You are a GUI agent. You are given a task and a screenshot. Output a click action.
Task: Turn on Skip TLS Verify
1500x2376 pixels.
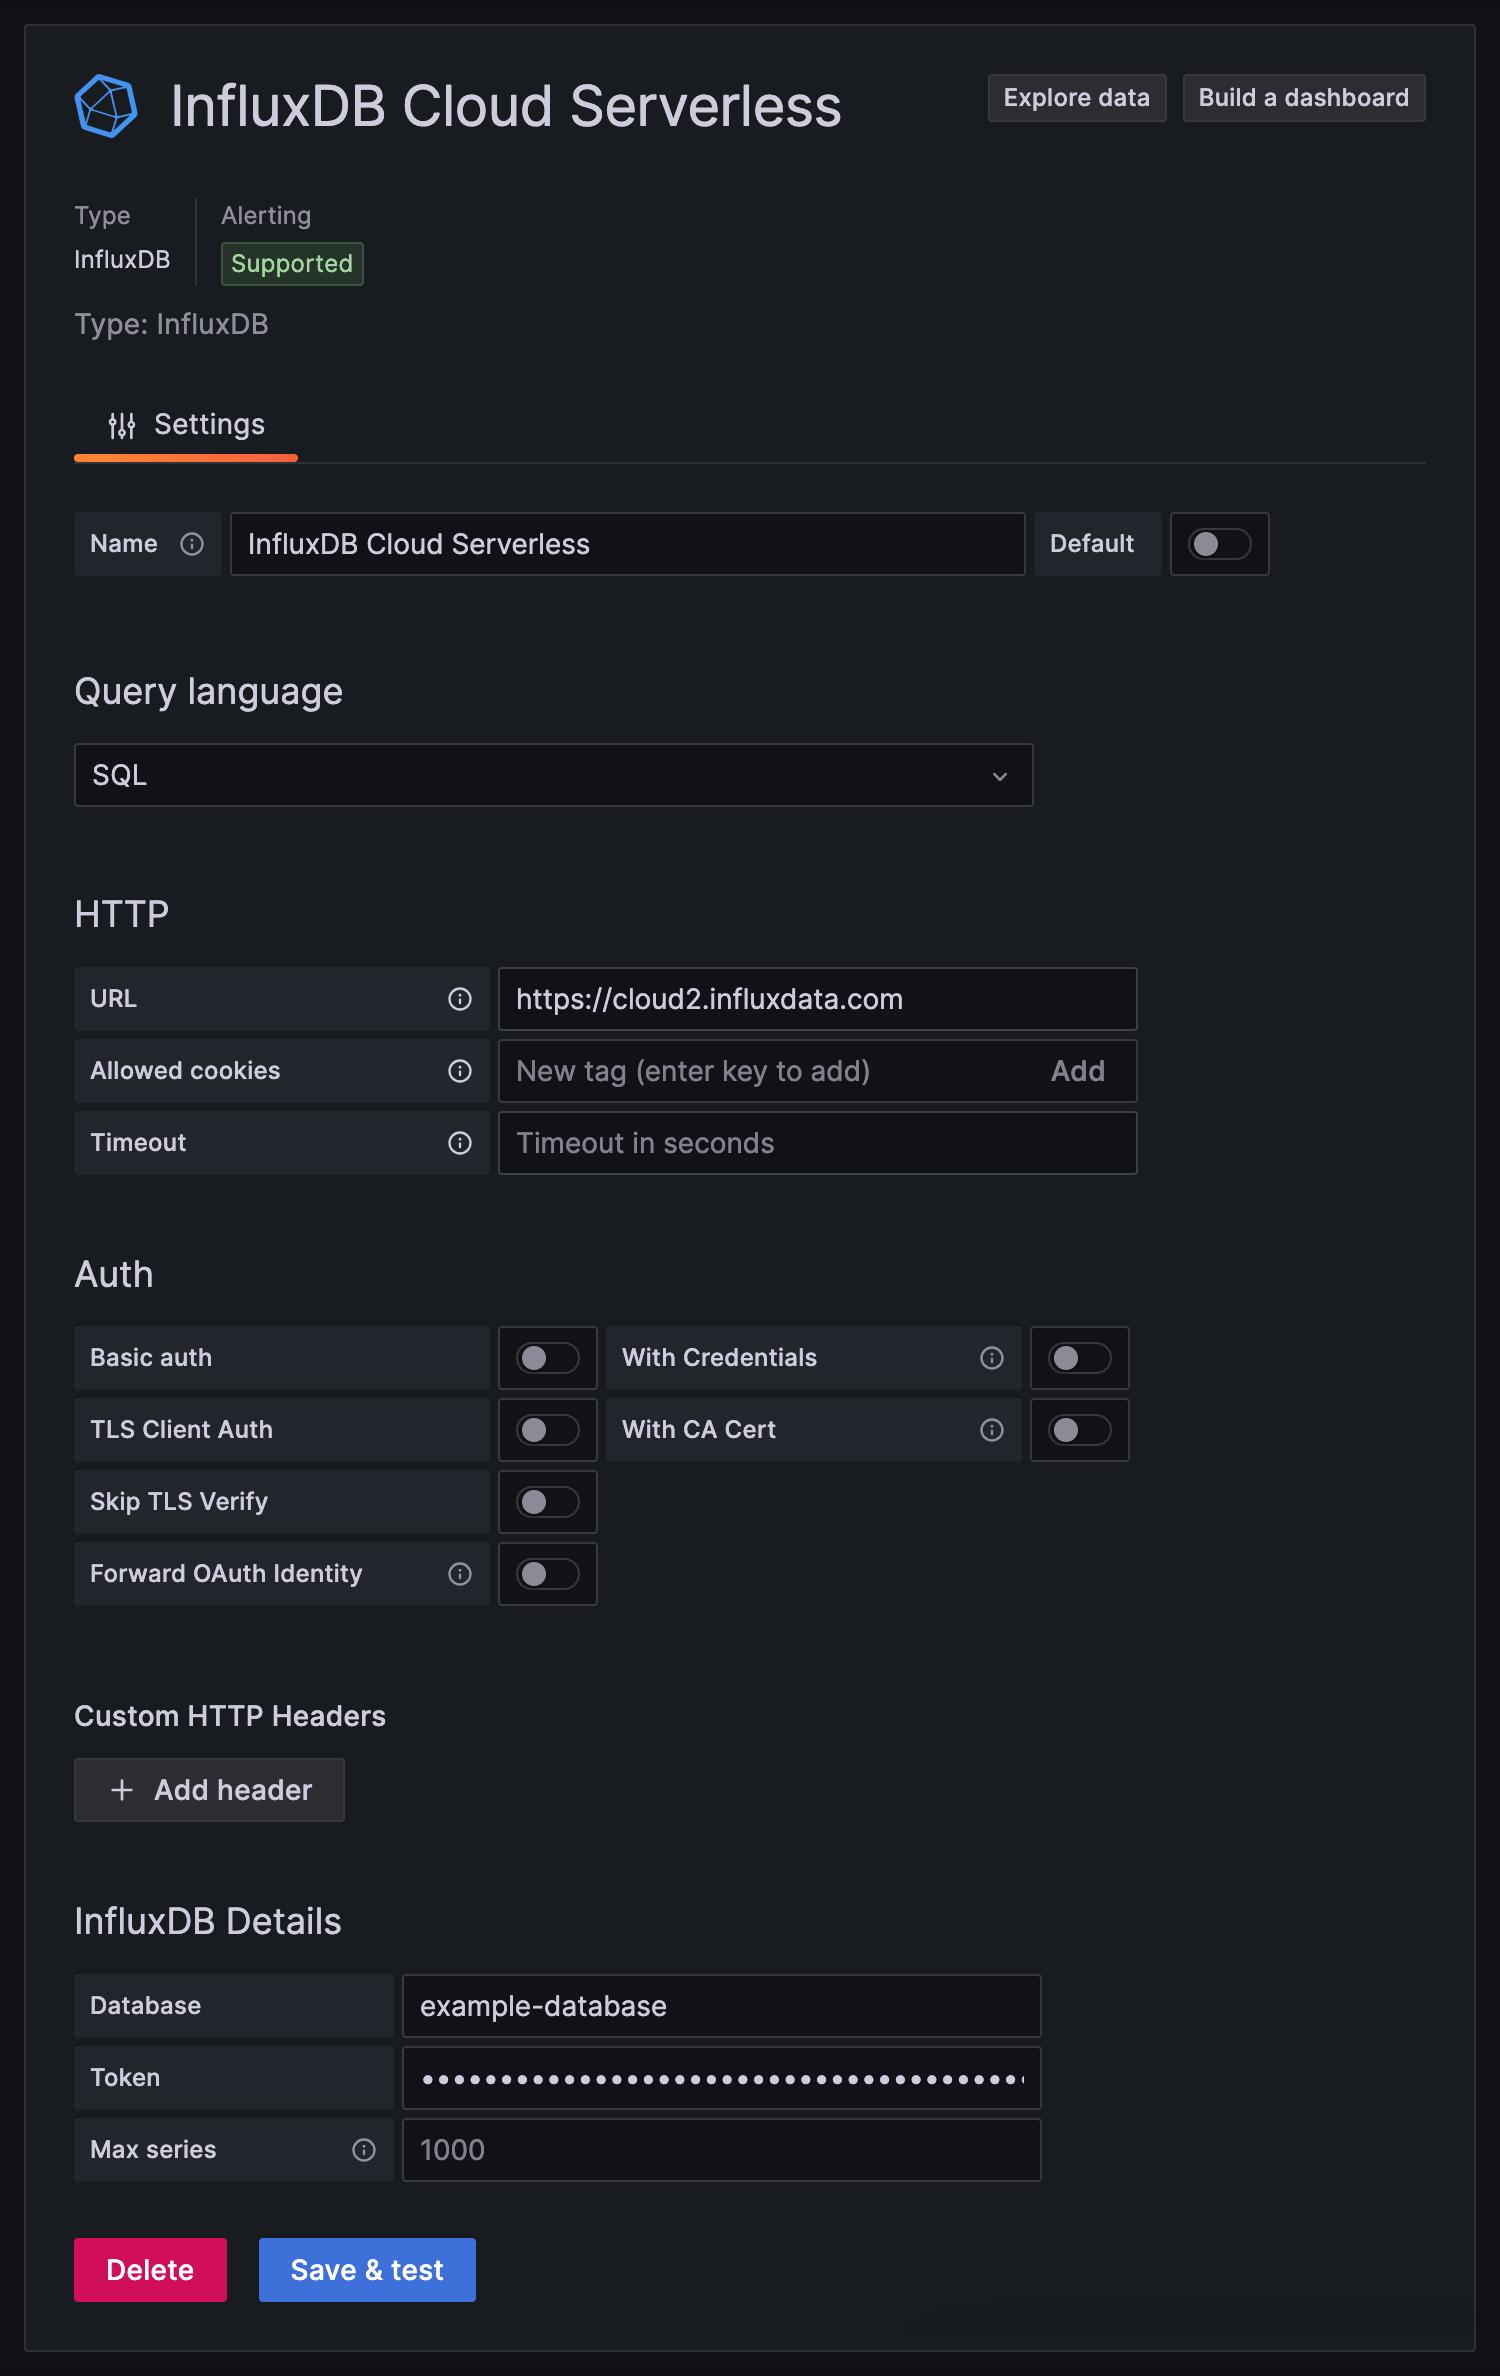pos(547,1502)
